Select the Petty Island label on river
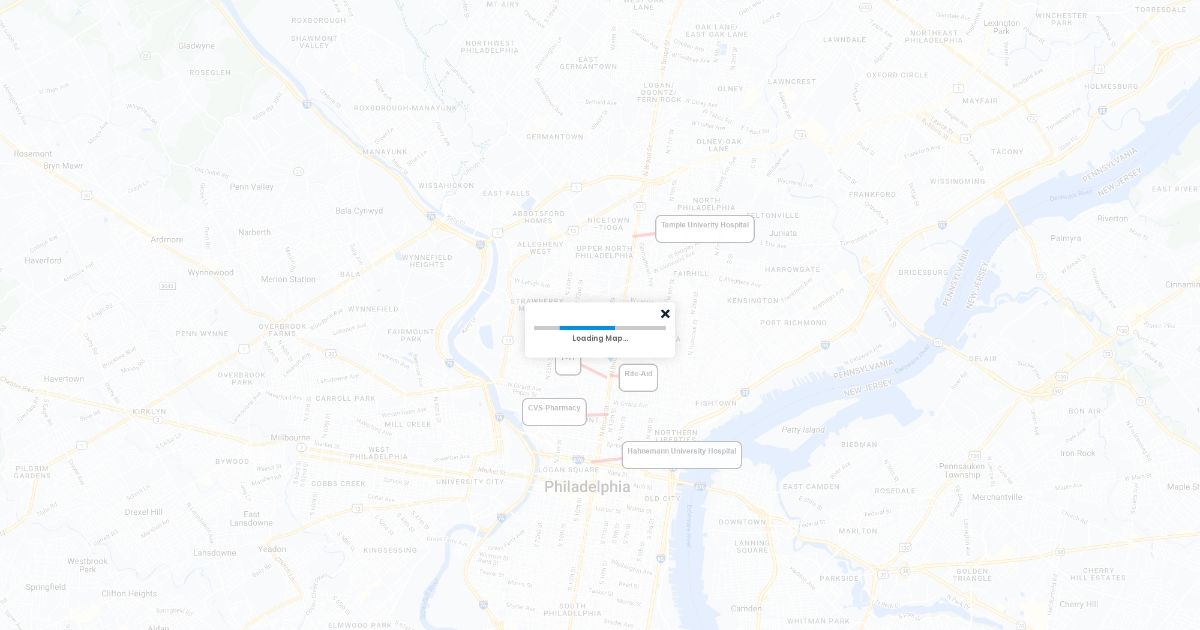The width and height of the screenshot is (1200, 630). [803, 430]
